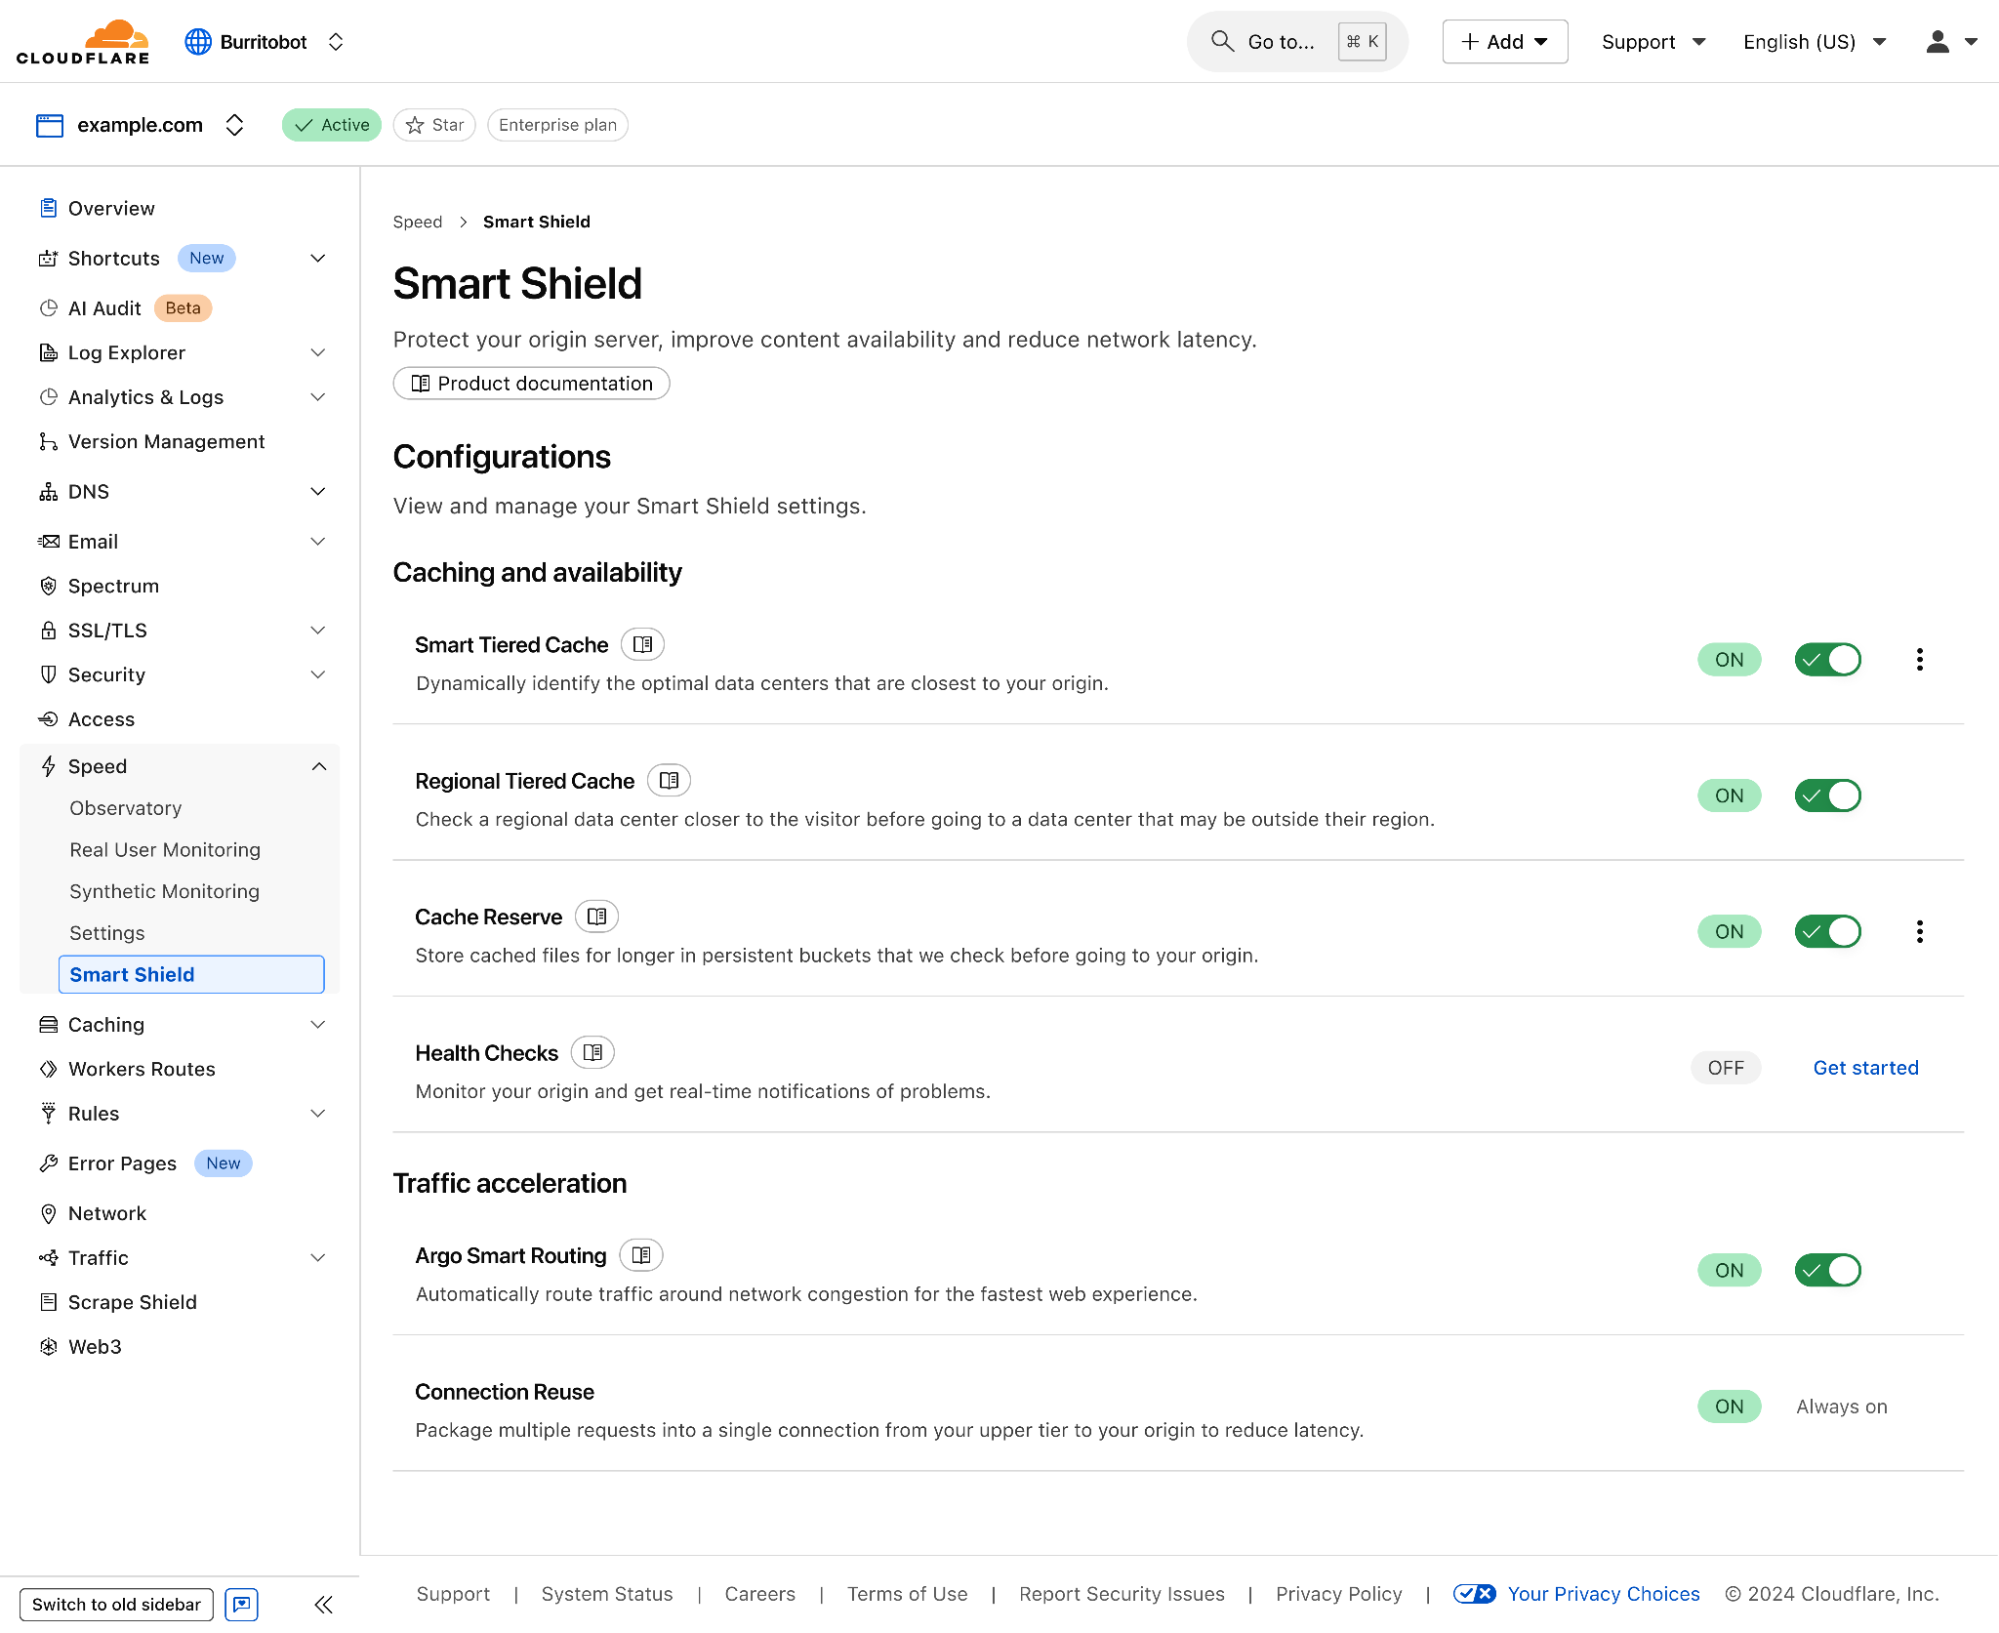This screenshot has height=1633, width=1999.
Task: Click Get started for Health Checks
Action: pyautogui.click(x=1865, y=1068)
